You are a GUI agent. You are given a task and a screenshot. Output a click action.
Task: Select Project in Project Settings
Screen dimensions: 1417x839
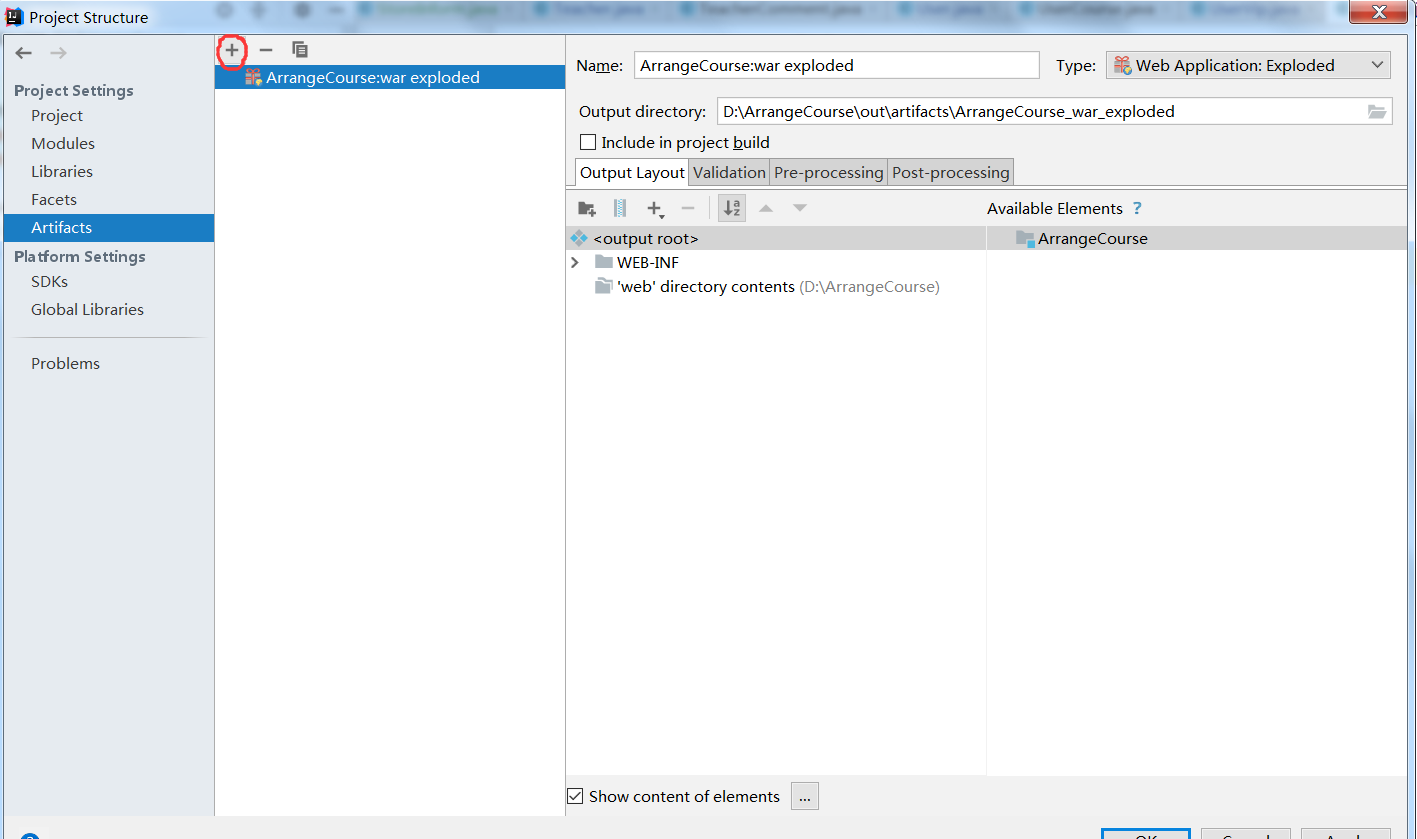[x=57, y=115]
